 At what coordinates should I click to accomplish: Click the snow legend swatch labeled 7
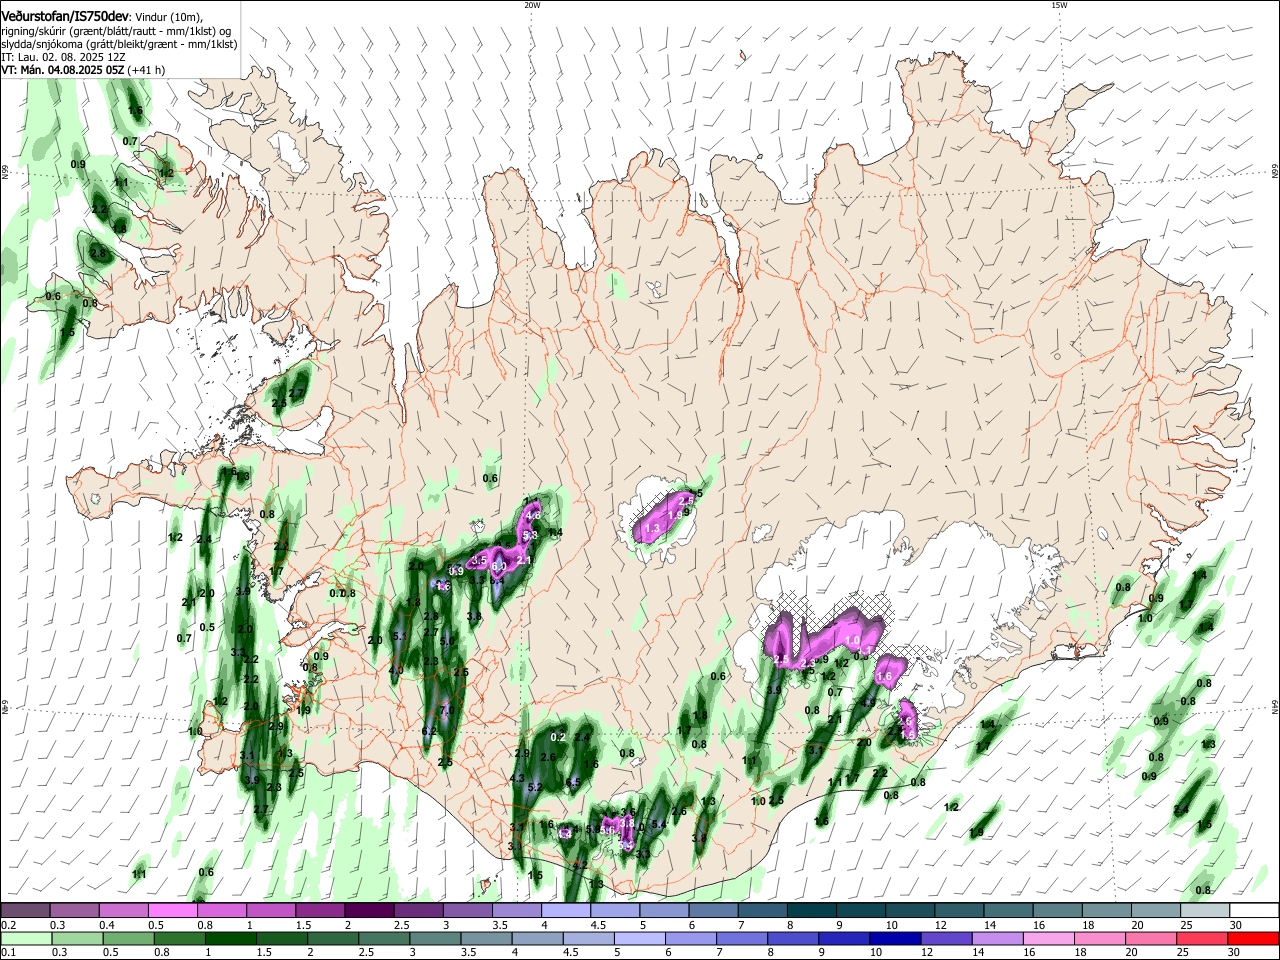(x=763, y=910)
